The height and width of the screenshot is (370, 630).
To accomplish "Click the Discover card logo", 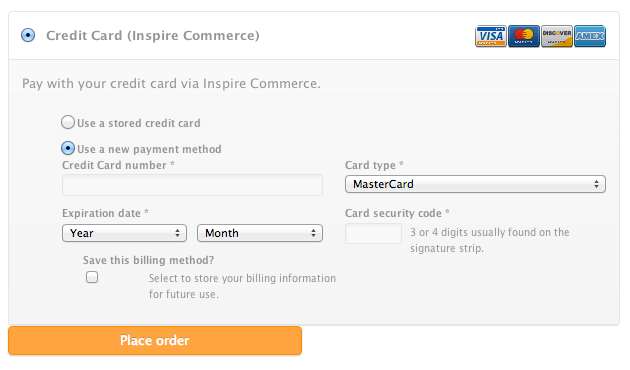I will (556, 36).
